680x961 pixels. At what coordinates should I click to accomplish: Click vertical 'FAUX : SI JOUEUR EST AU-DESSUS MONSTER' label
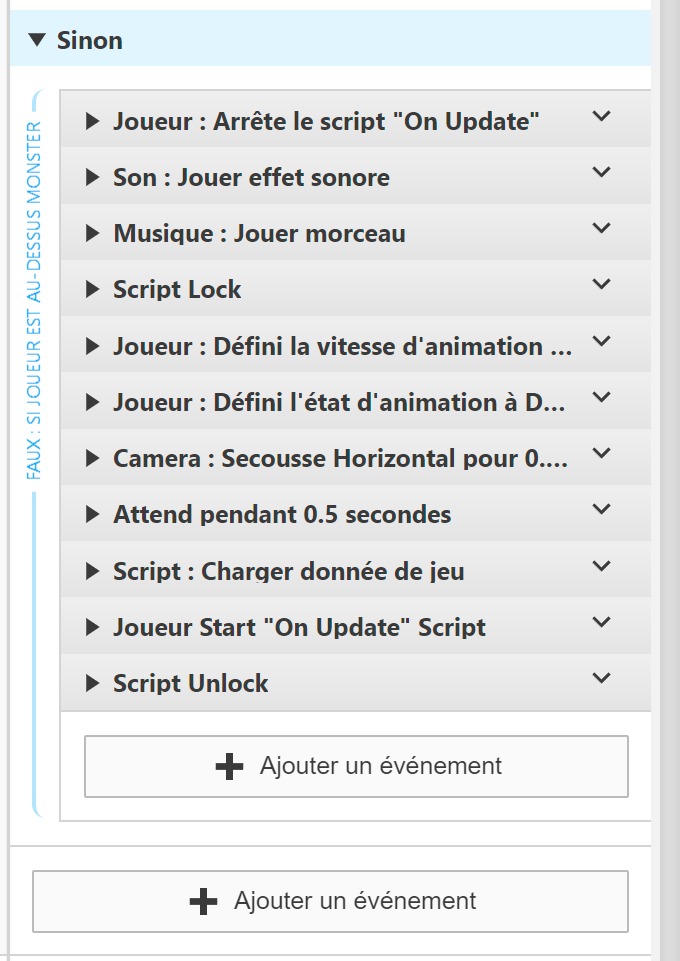click(34, 300)
